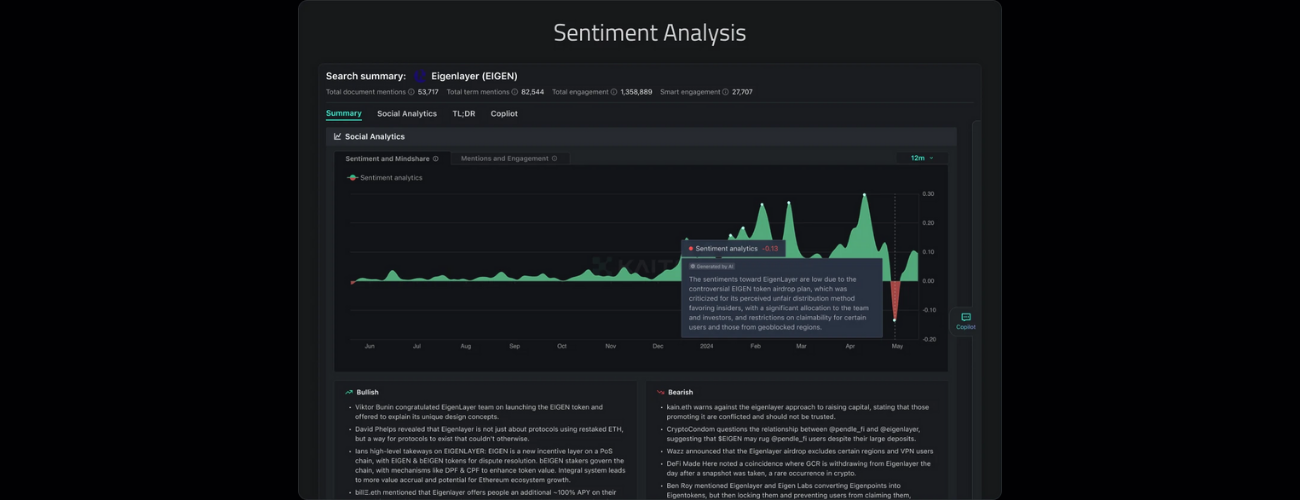
Task: Click the Smart engagement value 27,707
Action: tap(743, 92)
